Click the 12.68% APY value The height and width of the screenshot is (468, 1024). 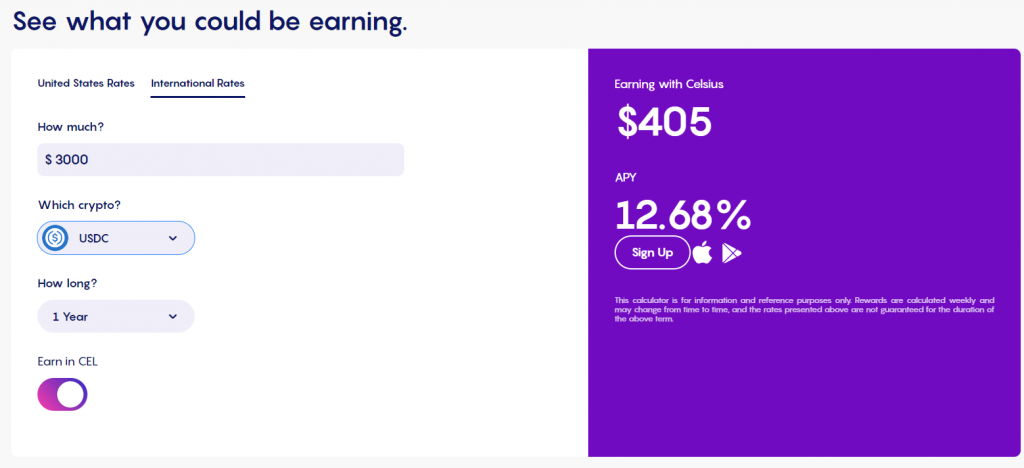point(683,215)
